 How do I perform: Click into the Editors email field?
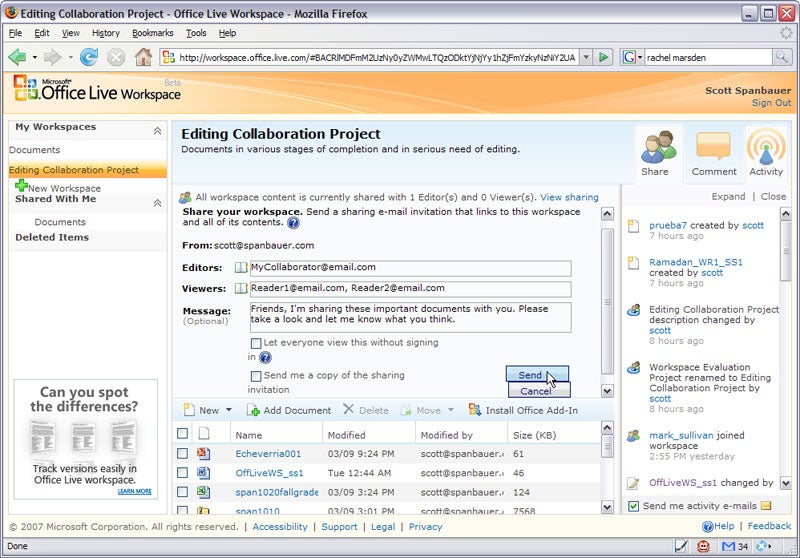coord(410,268)
